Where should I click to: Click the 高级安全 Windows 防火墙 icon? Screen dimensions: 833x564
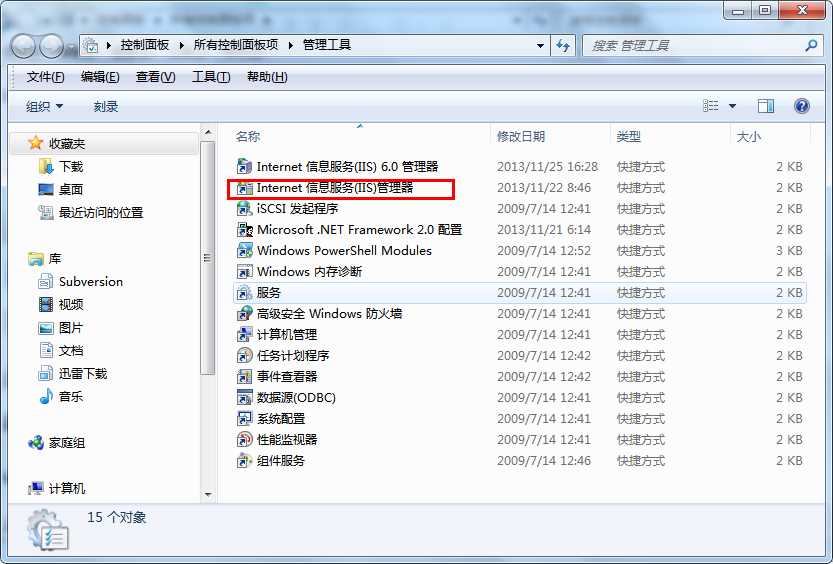point(244,313)
